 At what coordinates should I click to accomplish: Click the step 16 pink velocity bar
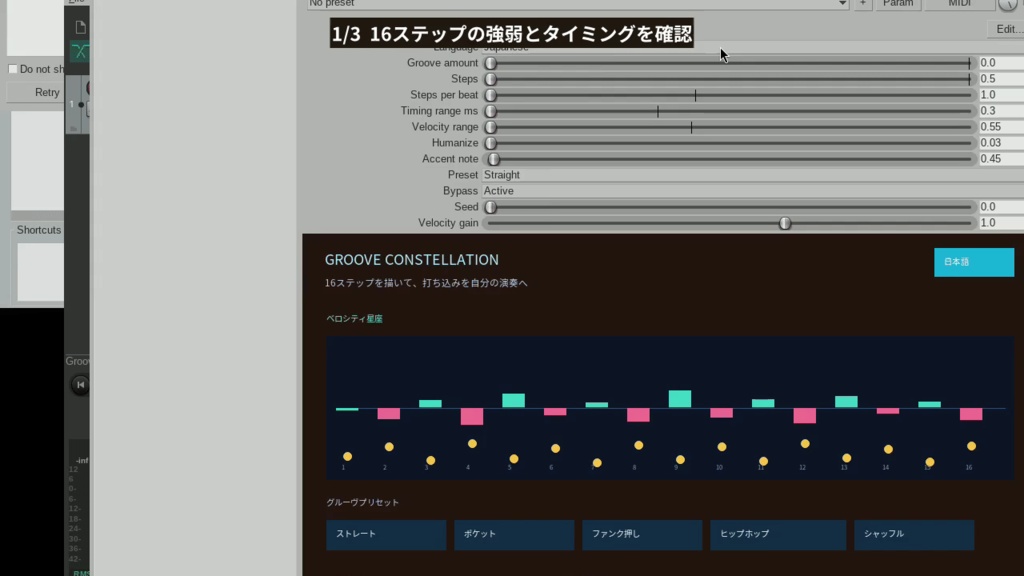[x=971, y=414]
